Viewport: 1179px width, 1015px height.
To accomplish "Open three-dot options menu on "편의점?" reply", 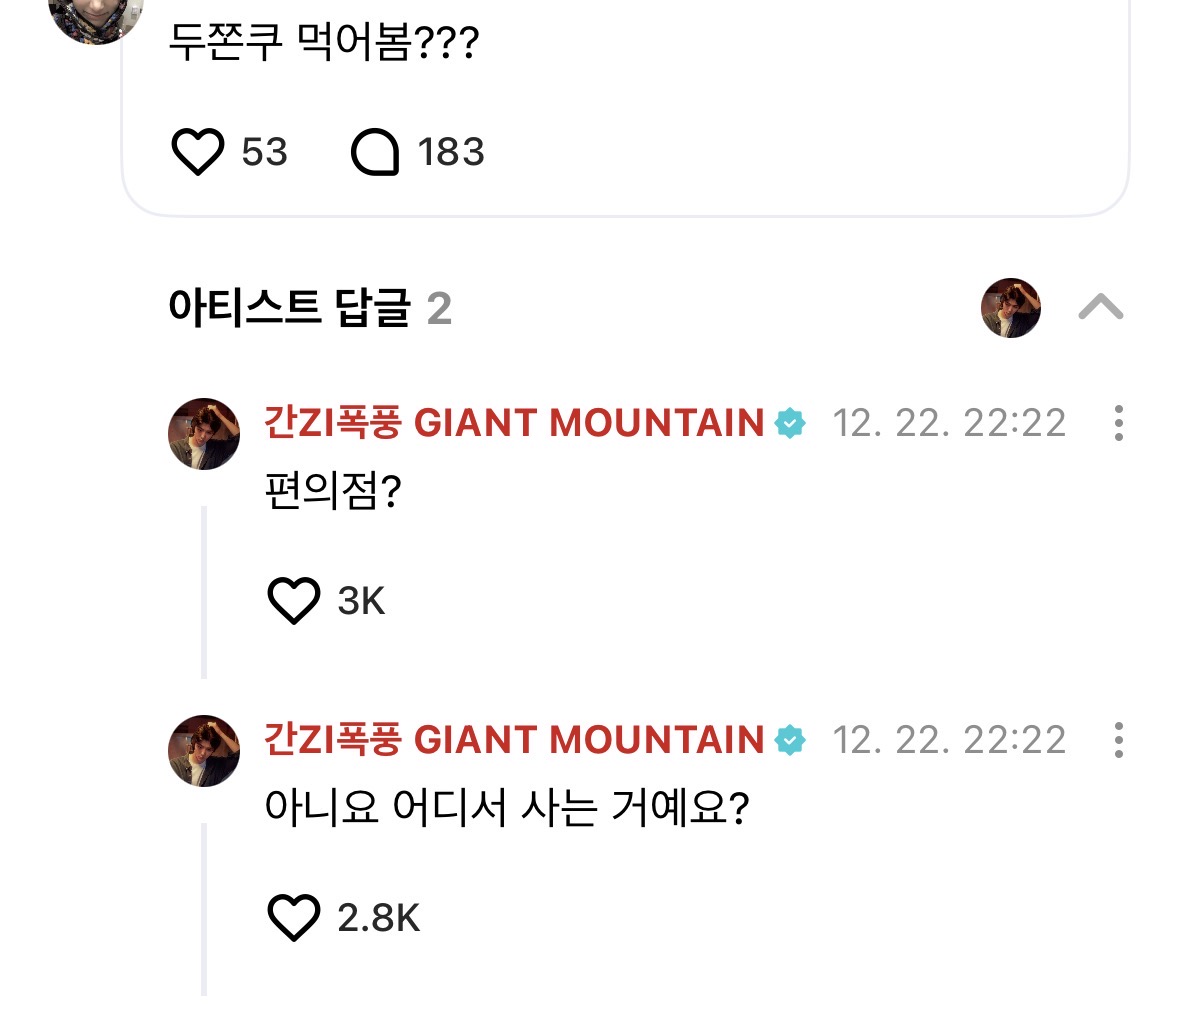I will click(x=1118, y=424).
